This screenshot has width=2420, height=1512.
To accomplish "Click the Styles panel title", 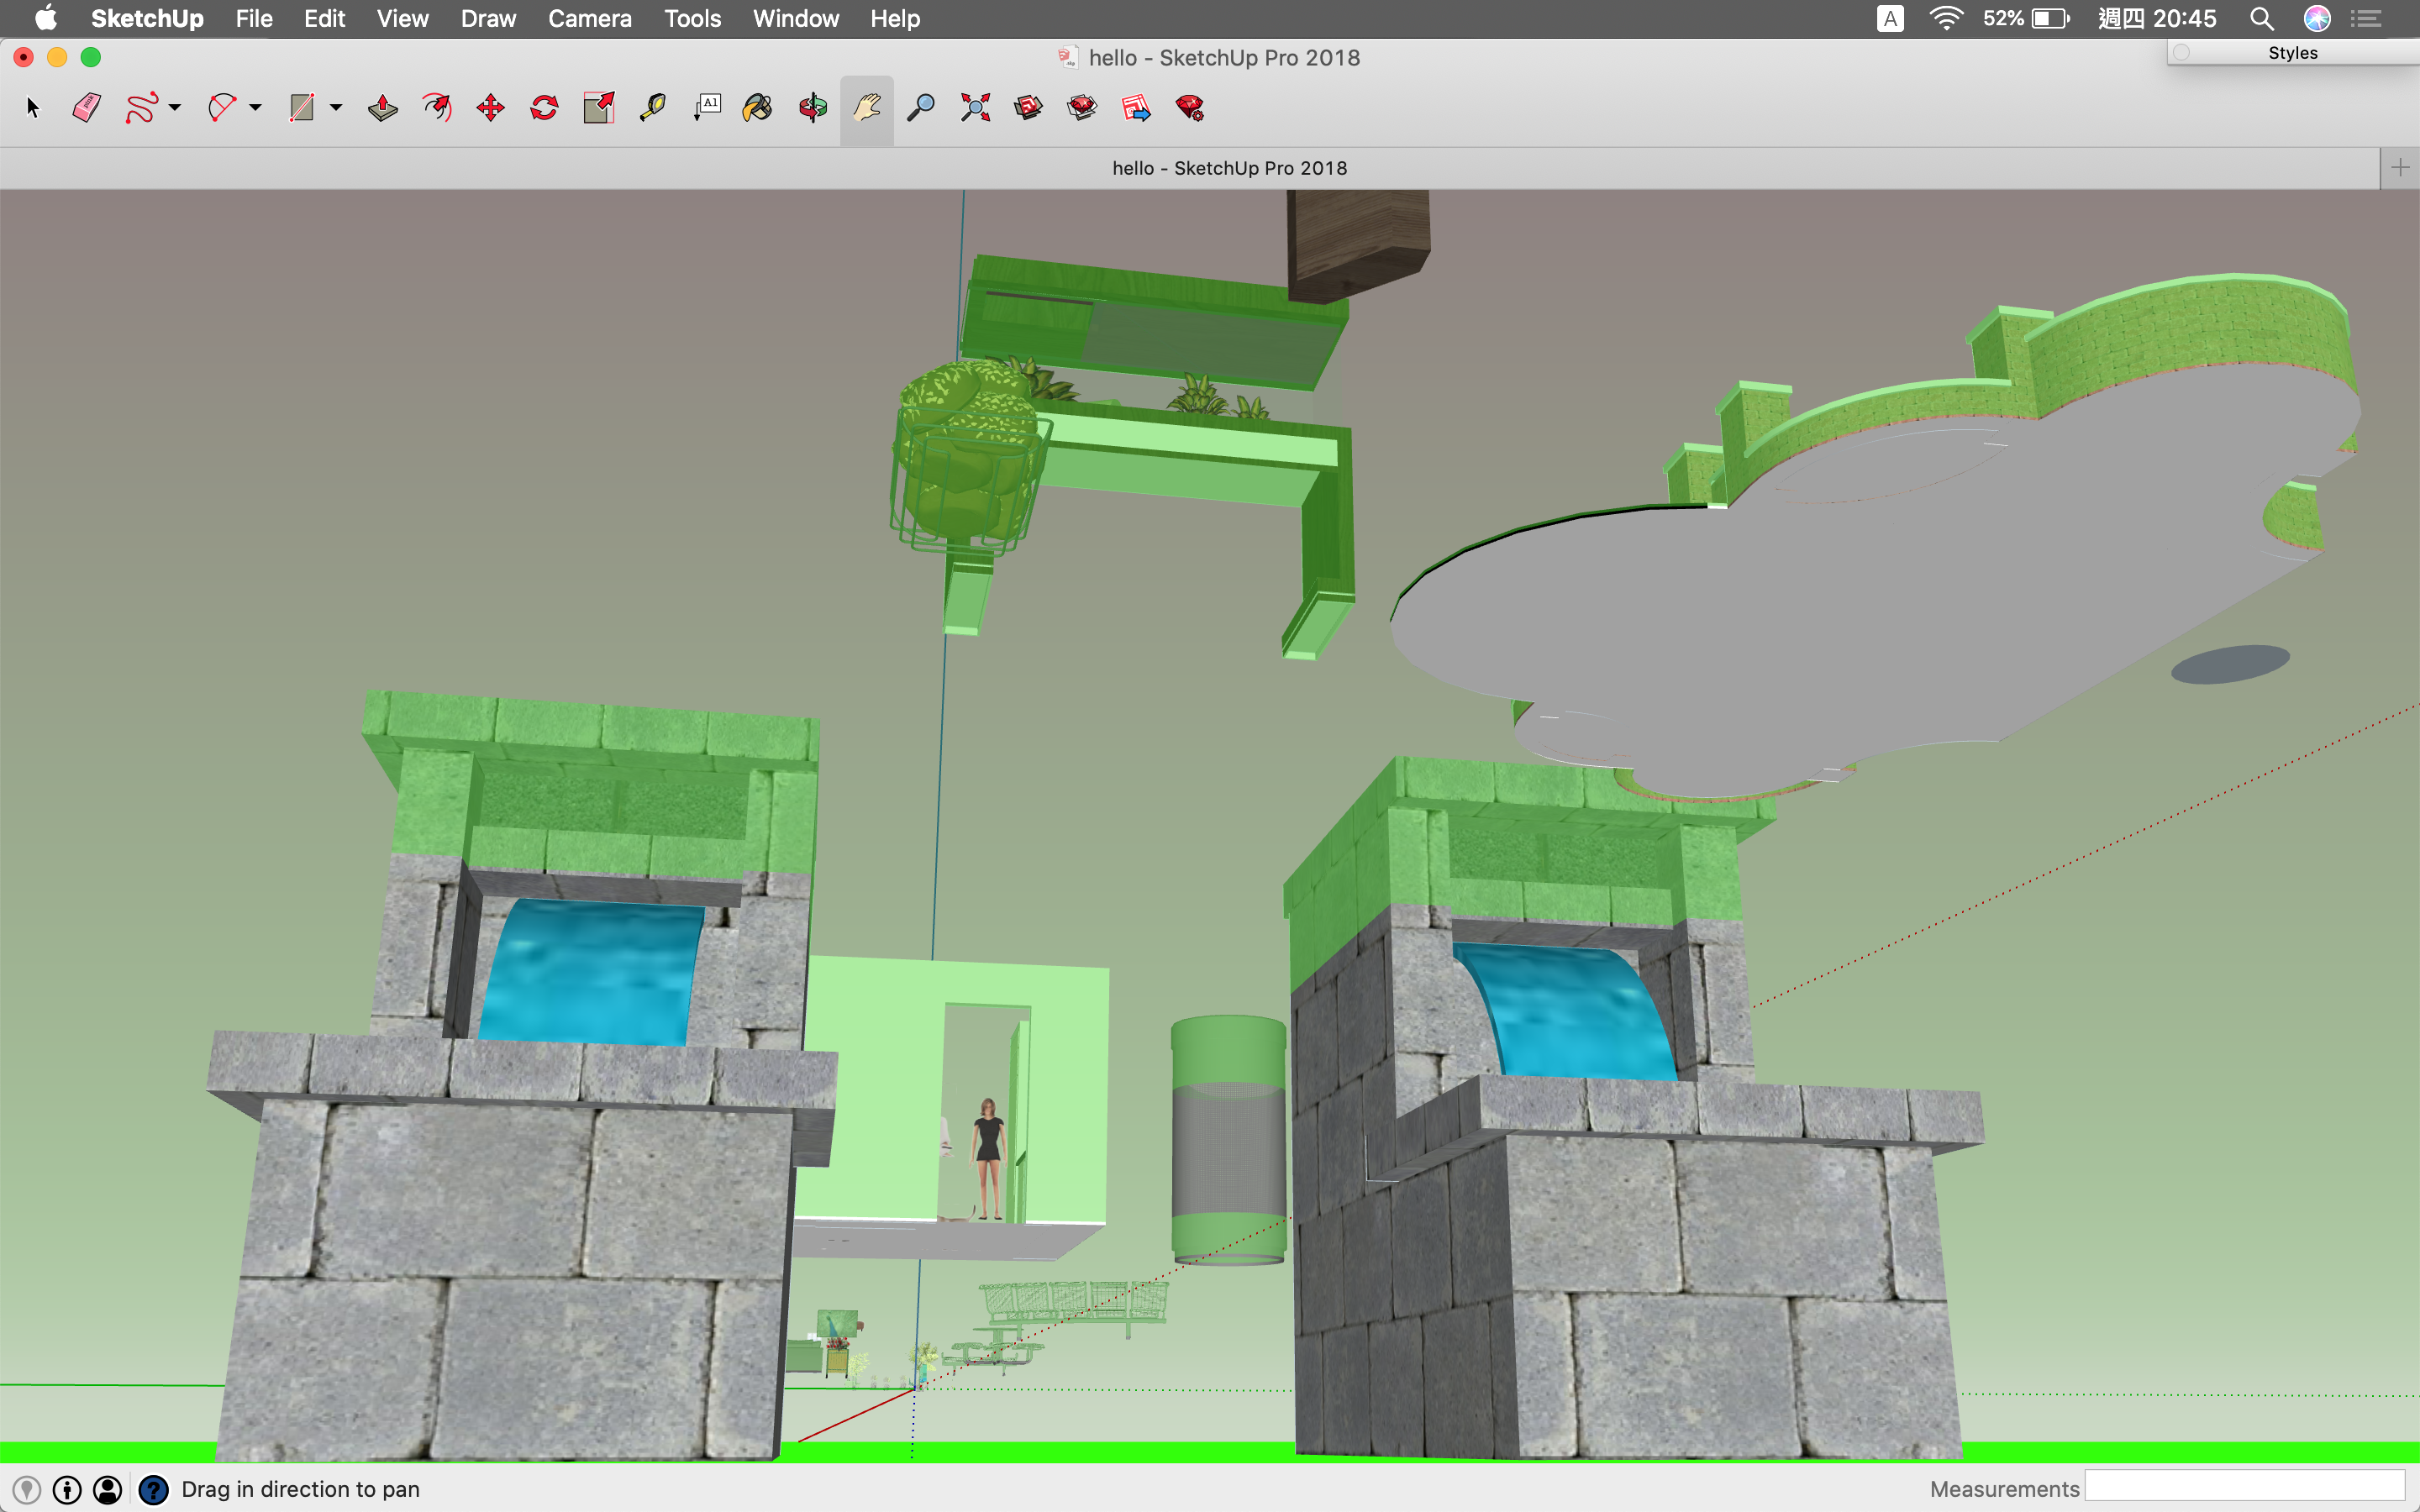I will pos(2292,53).
